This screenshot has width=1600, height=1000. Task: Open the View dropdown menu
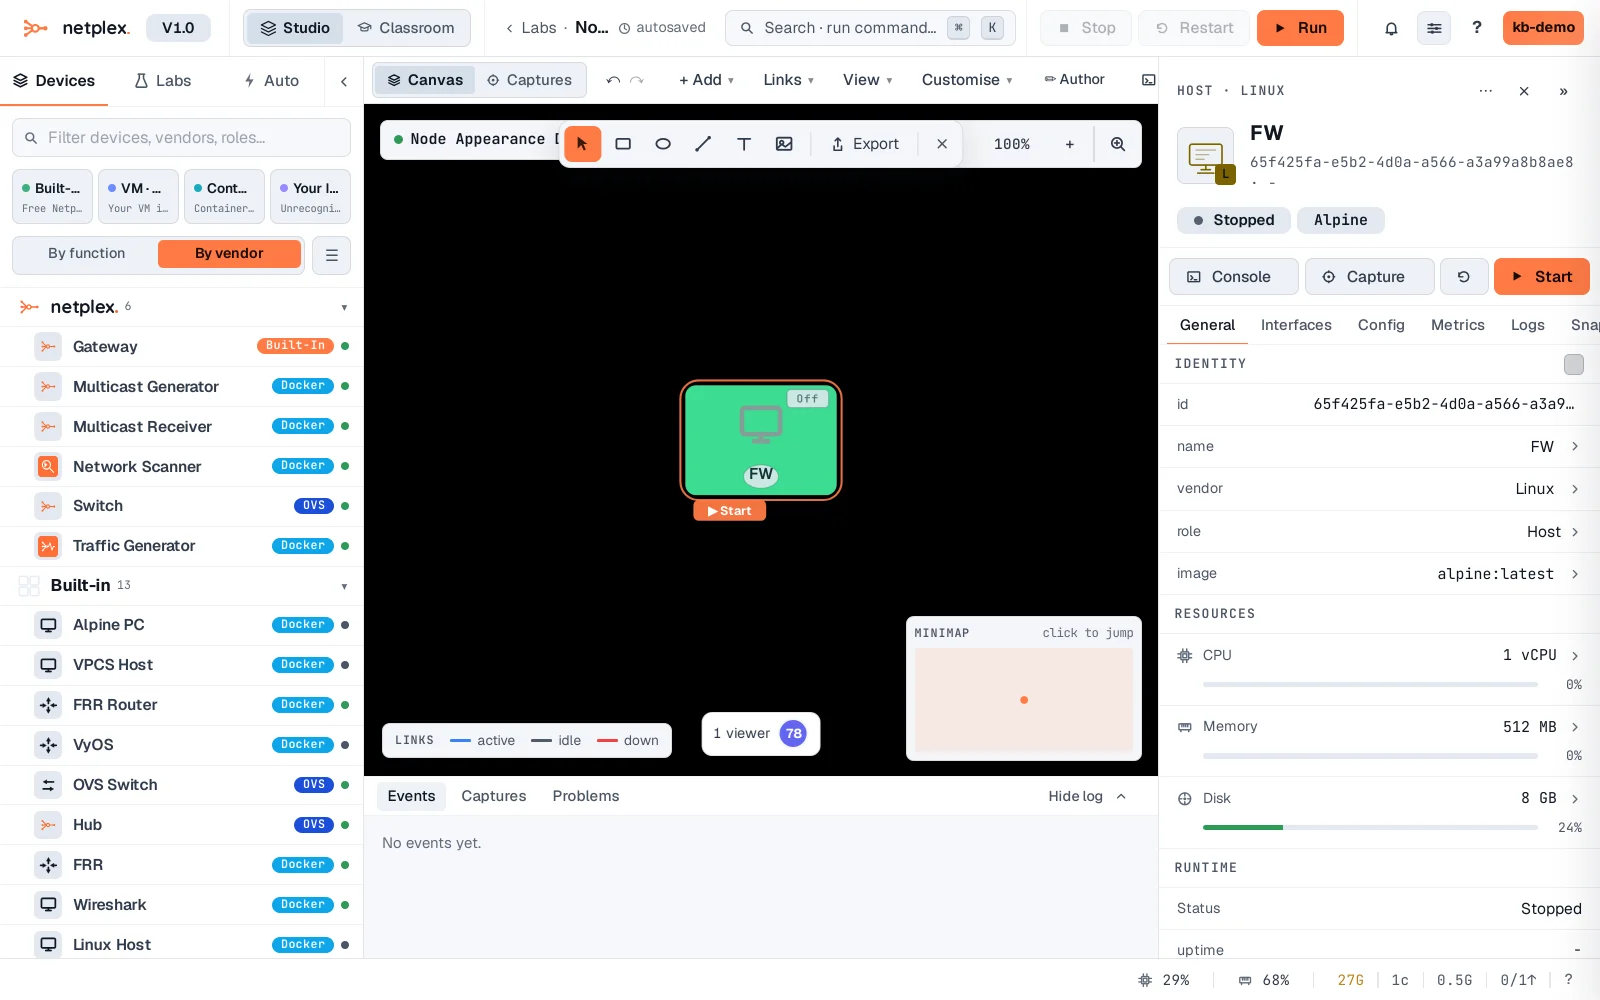[867, 80]
